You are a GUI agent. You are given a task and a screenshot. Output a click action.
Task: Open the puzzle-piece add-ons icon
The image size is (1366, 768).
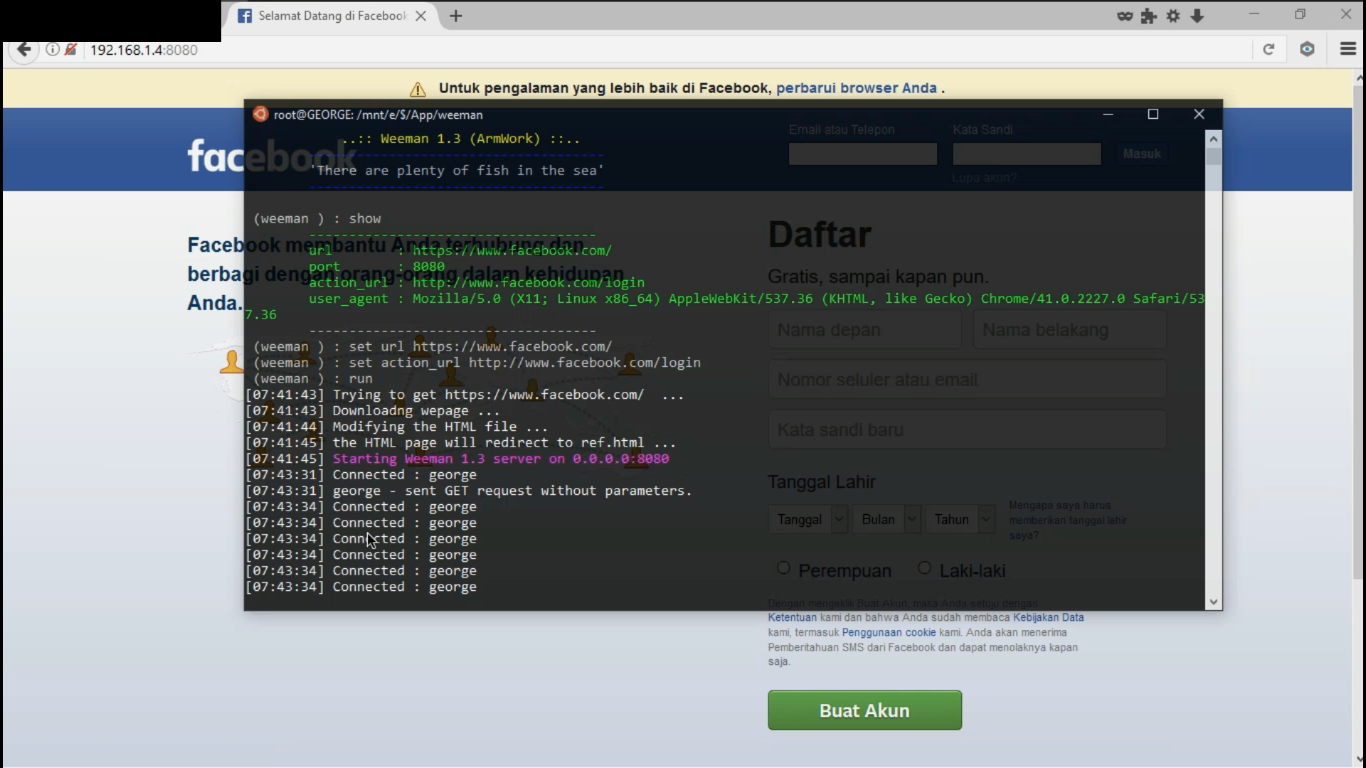[1149, 16]
